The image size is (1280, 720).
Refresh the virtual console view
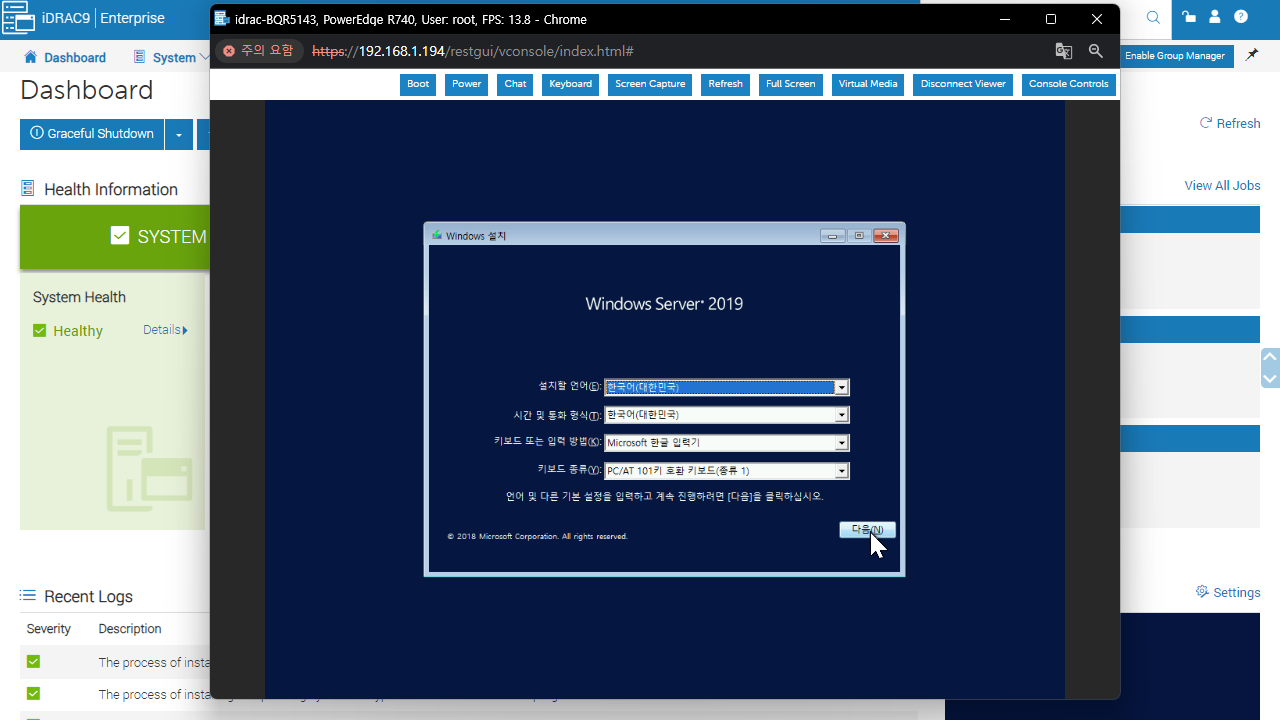click(x=725, y=84)
